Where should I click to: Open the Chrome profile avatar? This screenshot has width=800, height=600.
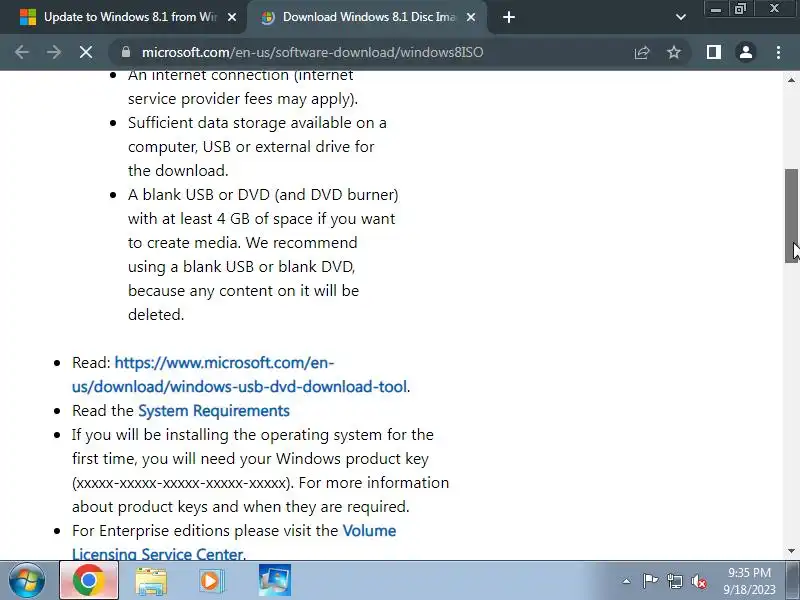746,52
